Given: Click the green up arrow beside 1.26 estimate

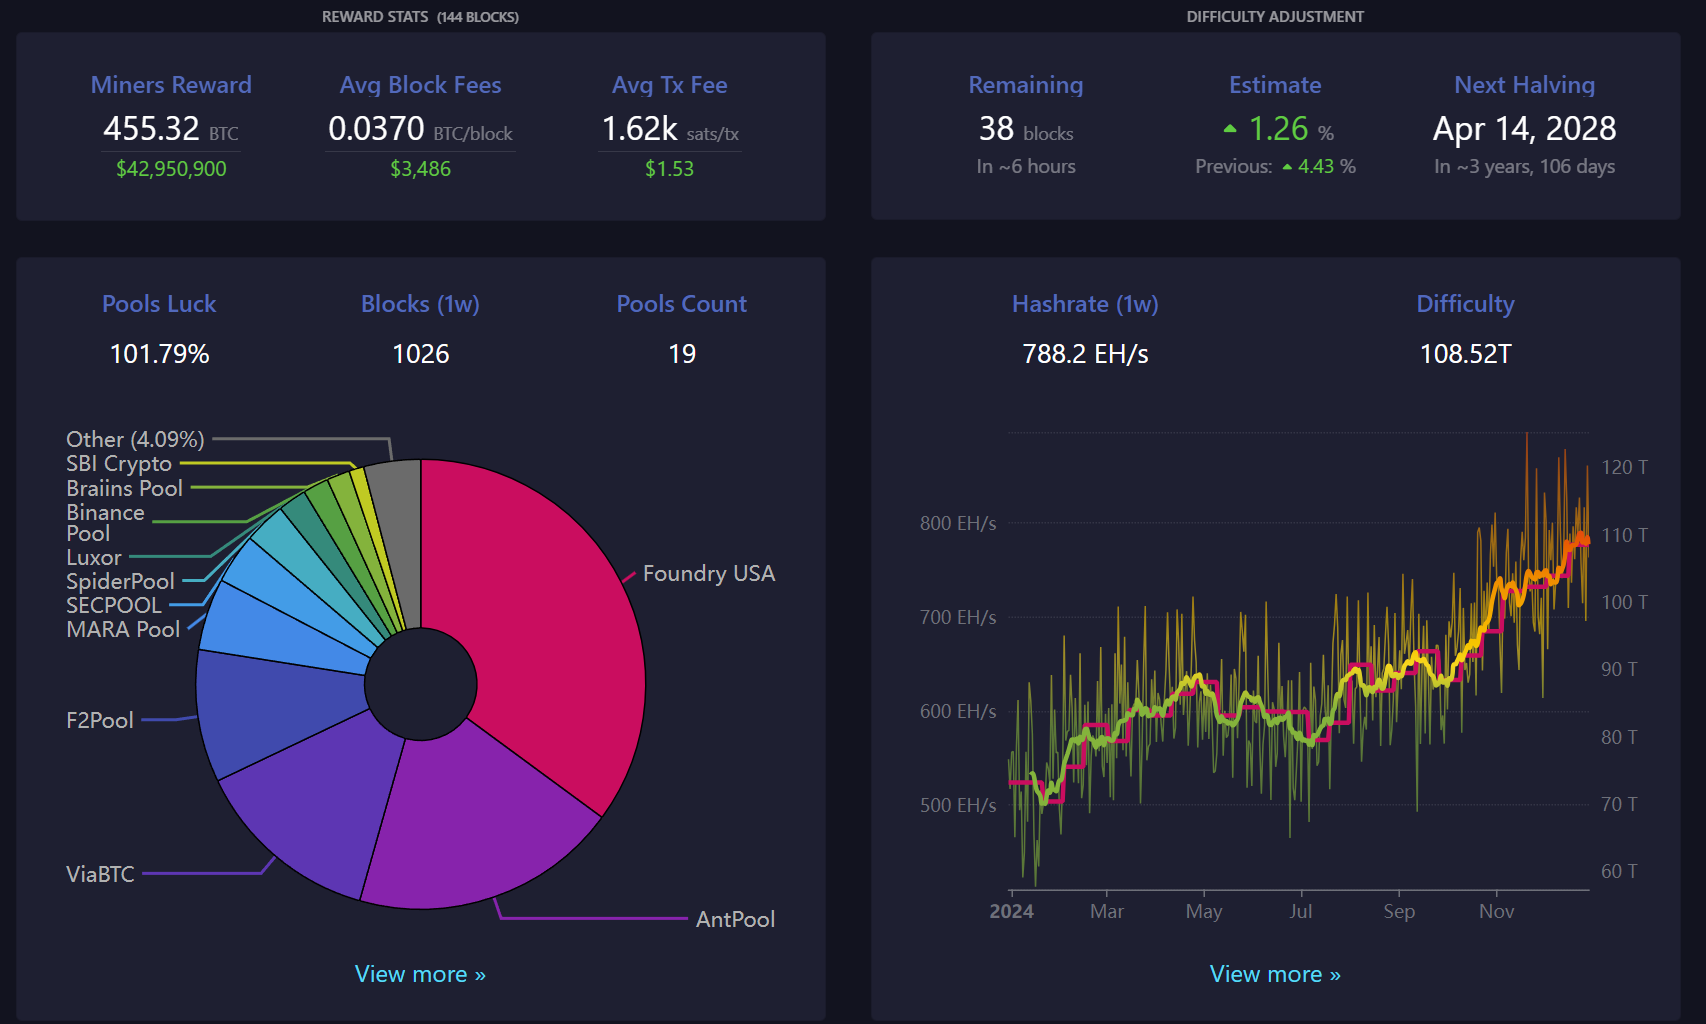Looking at the screenshot, I should (1230, 129).
